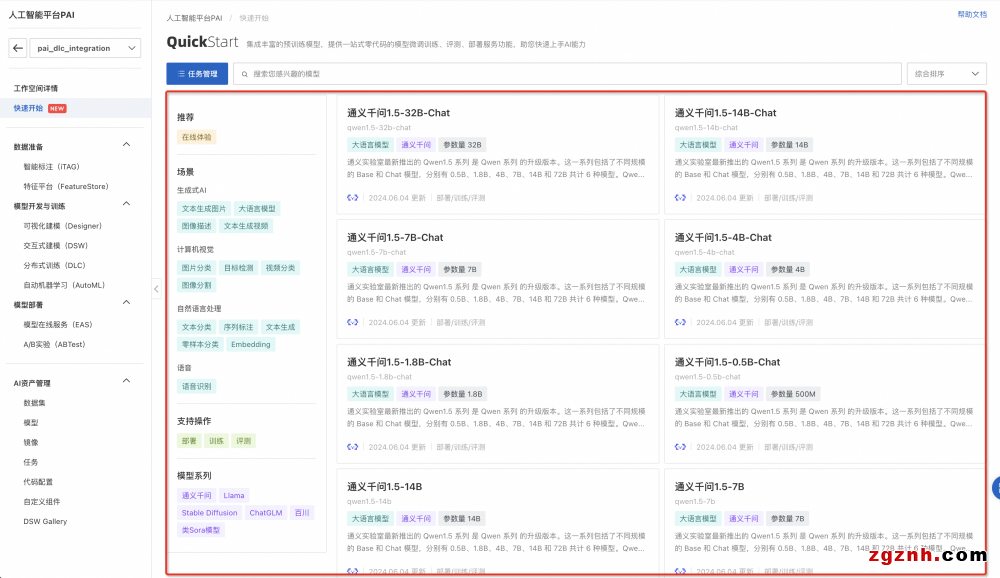Viewport: 1000px width, 578px height.
Task: Collapse the 数据准备 sidebar section
Action: pyautogui.click(x=126, y=146)
